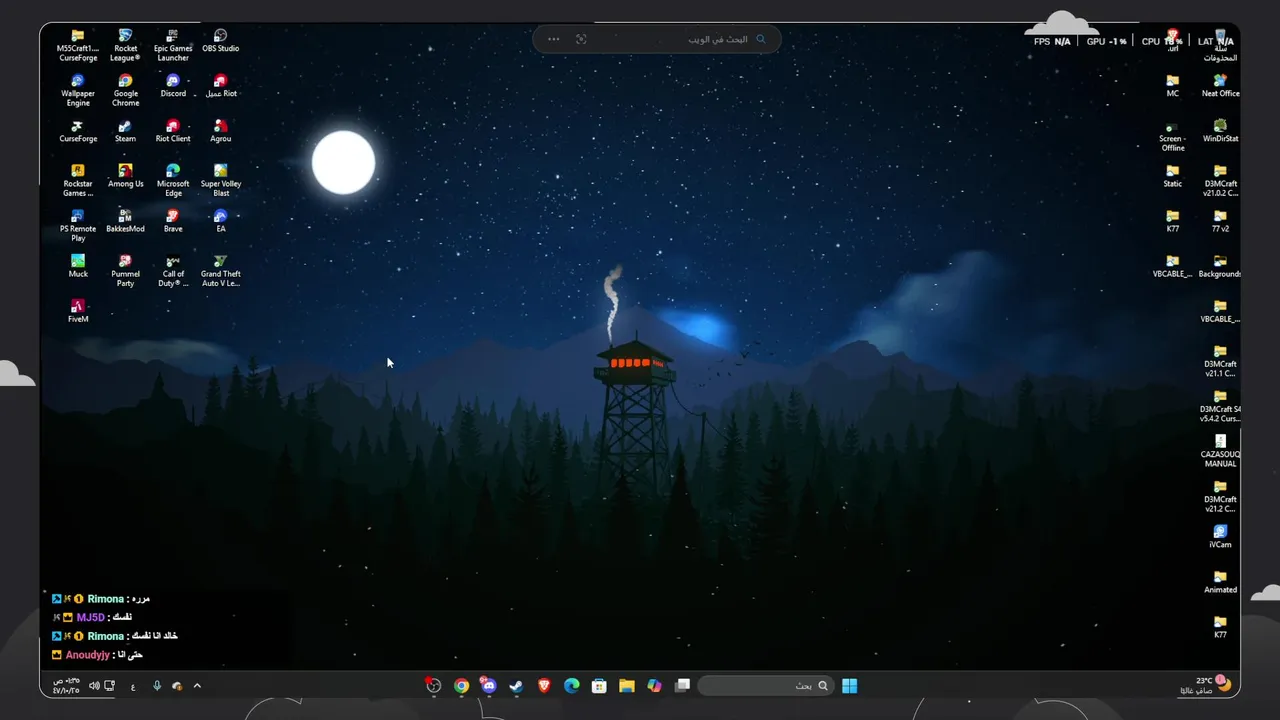The width and height of the screenshot is (1280, 720).
Task: Open the Grand Theft Auto V desktop icon
Action: point(221,270)
